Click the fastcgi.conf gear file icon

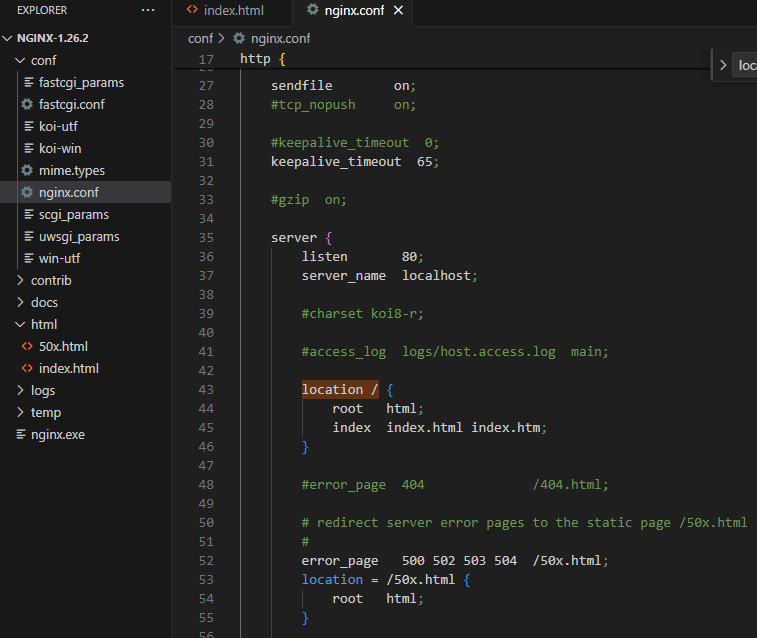click(28, 104)
